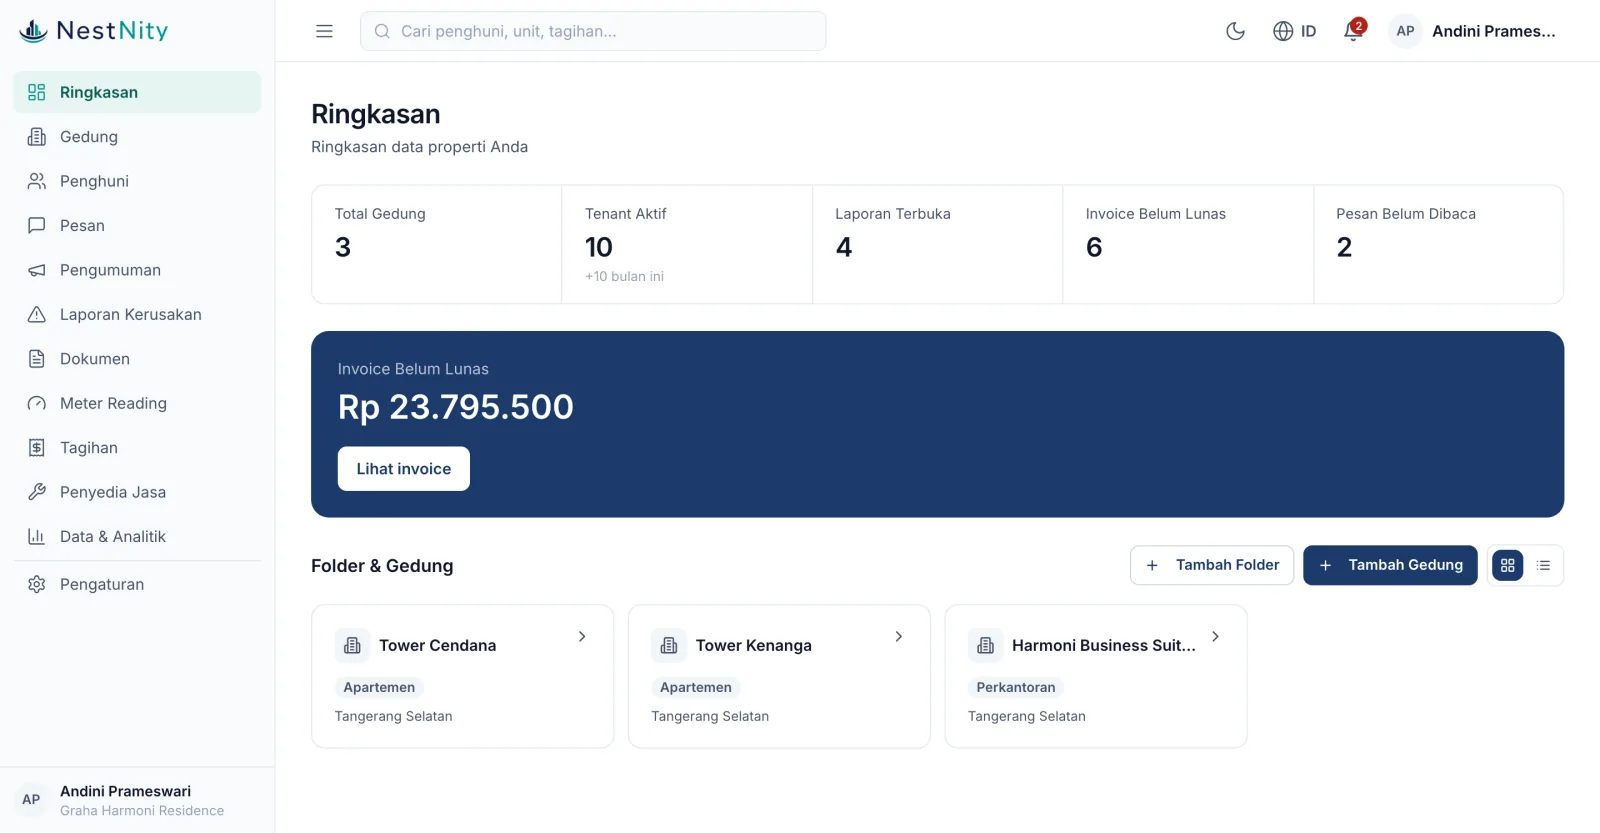Image resolution: width=1600 pixels, height=833 pixels.
Task: Open the ID language selector
Action: coord(1294,31)
